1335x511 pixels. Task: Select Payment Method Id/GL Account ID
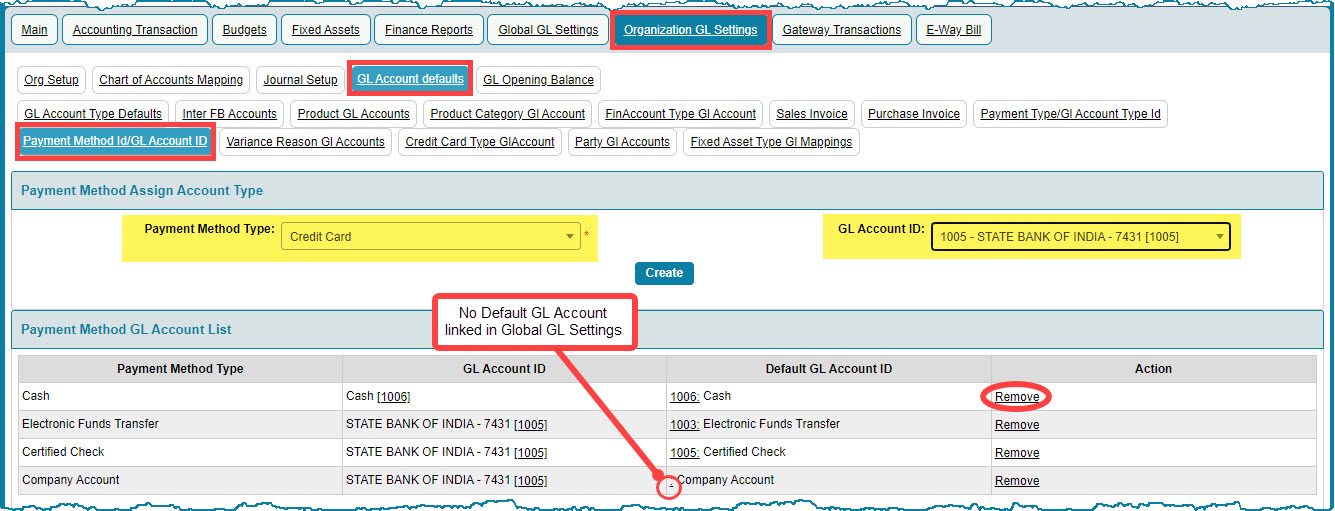[x=115, y=141]
